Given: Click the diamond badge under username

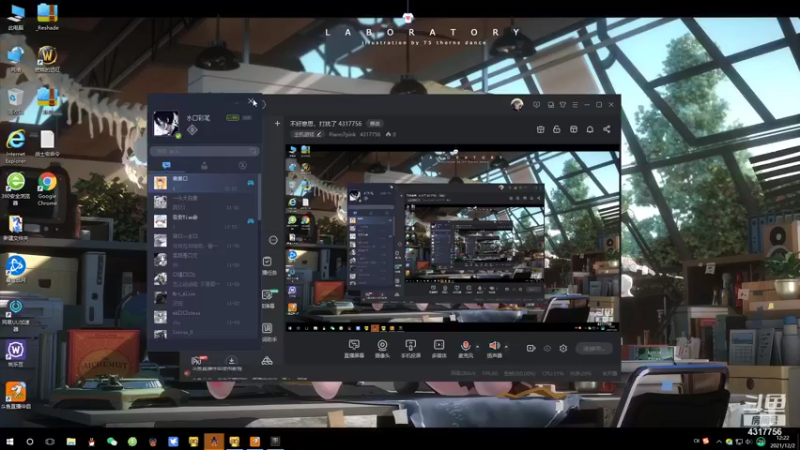Looking at the screenshot, I should [x=192, y=130].
